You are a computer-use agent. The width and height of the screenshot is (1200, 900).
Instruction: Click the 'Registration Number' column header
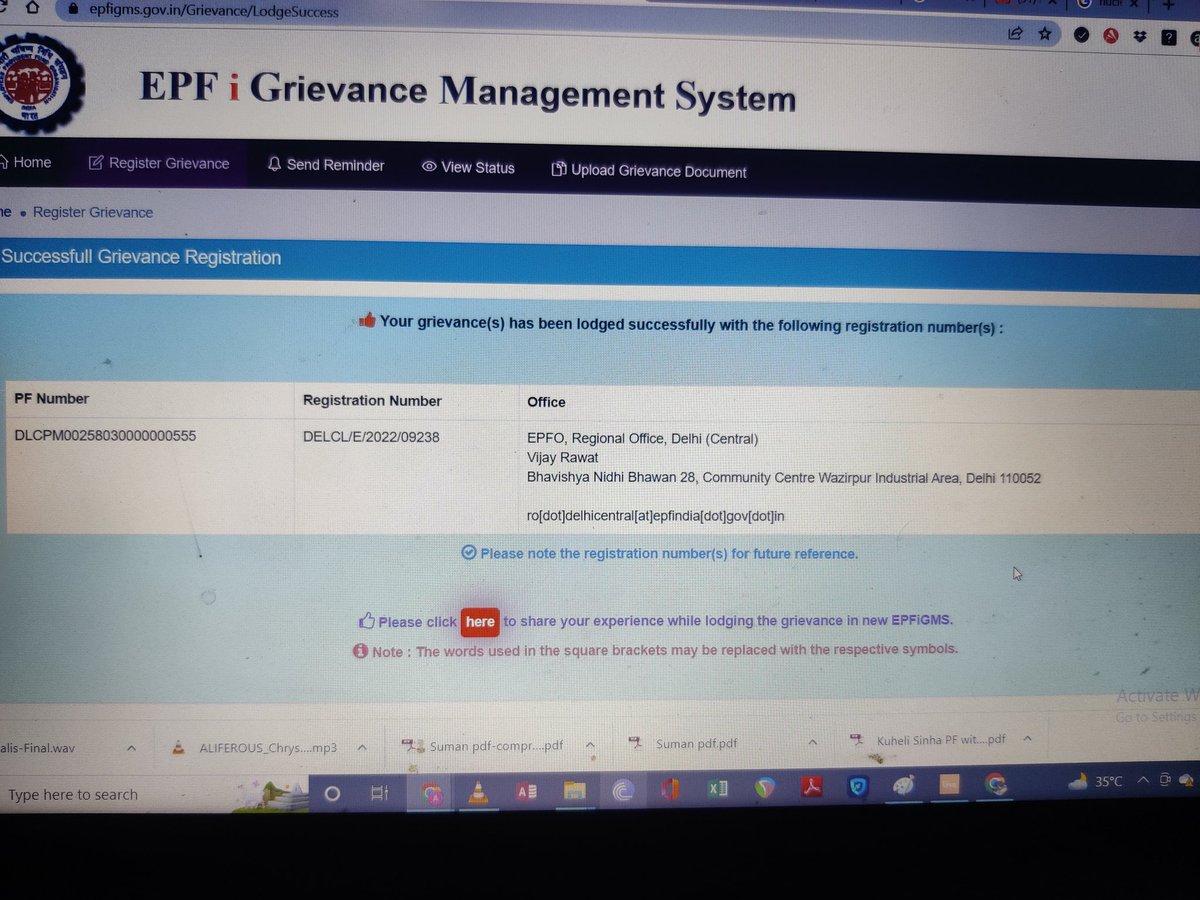[x=372, y=400]
